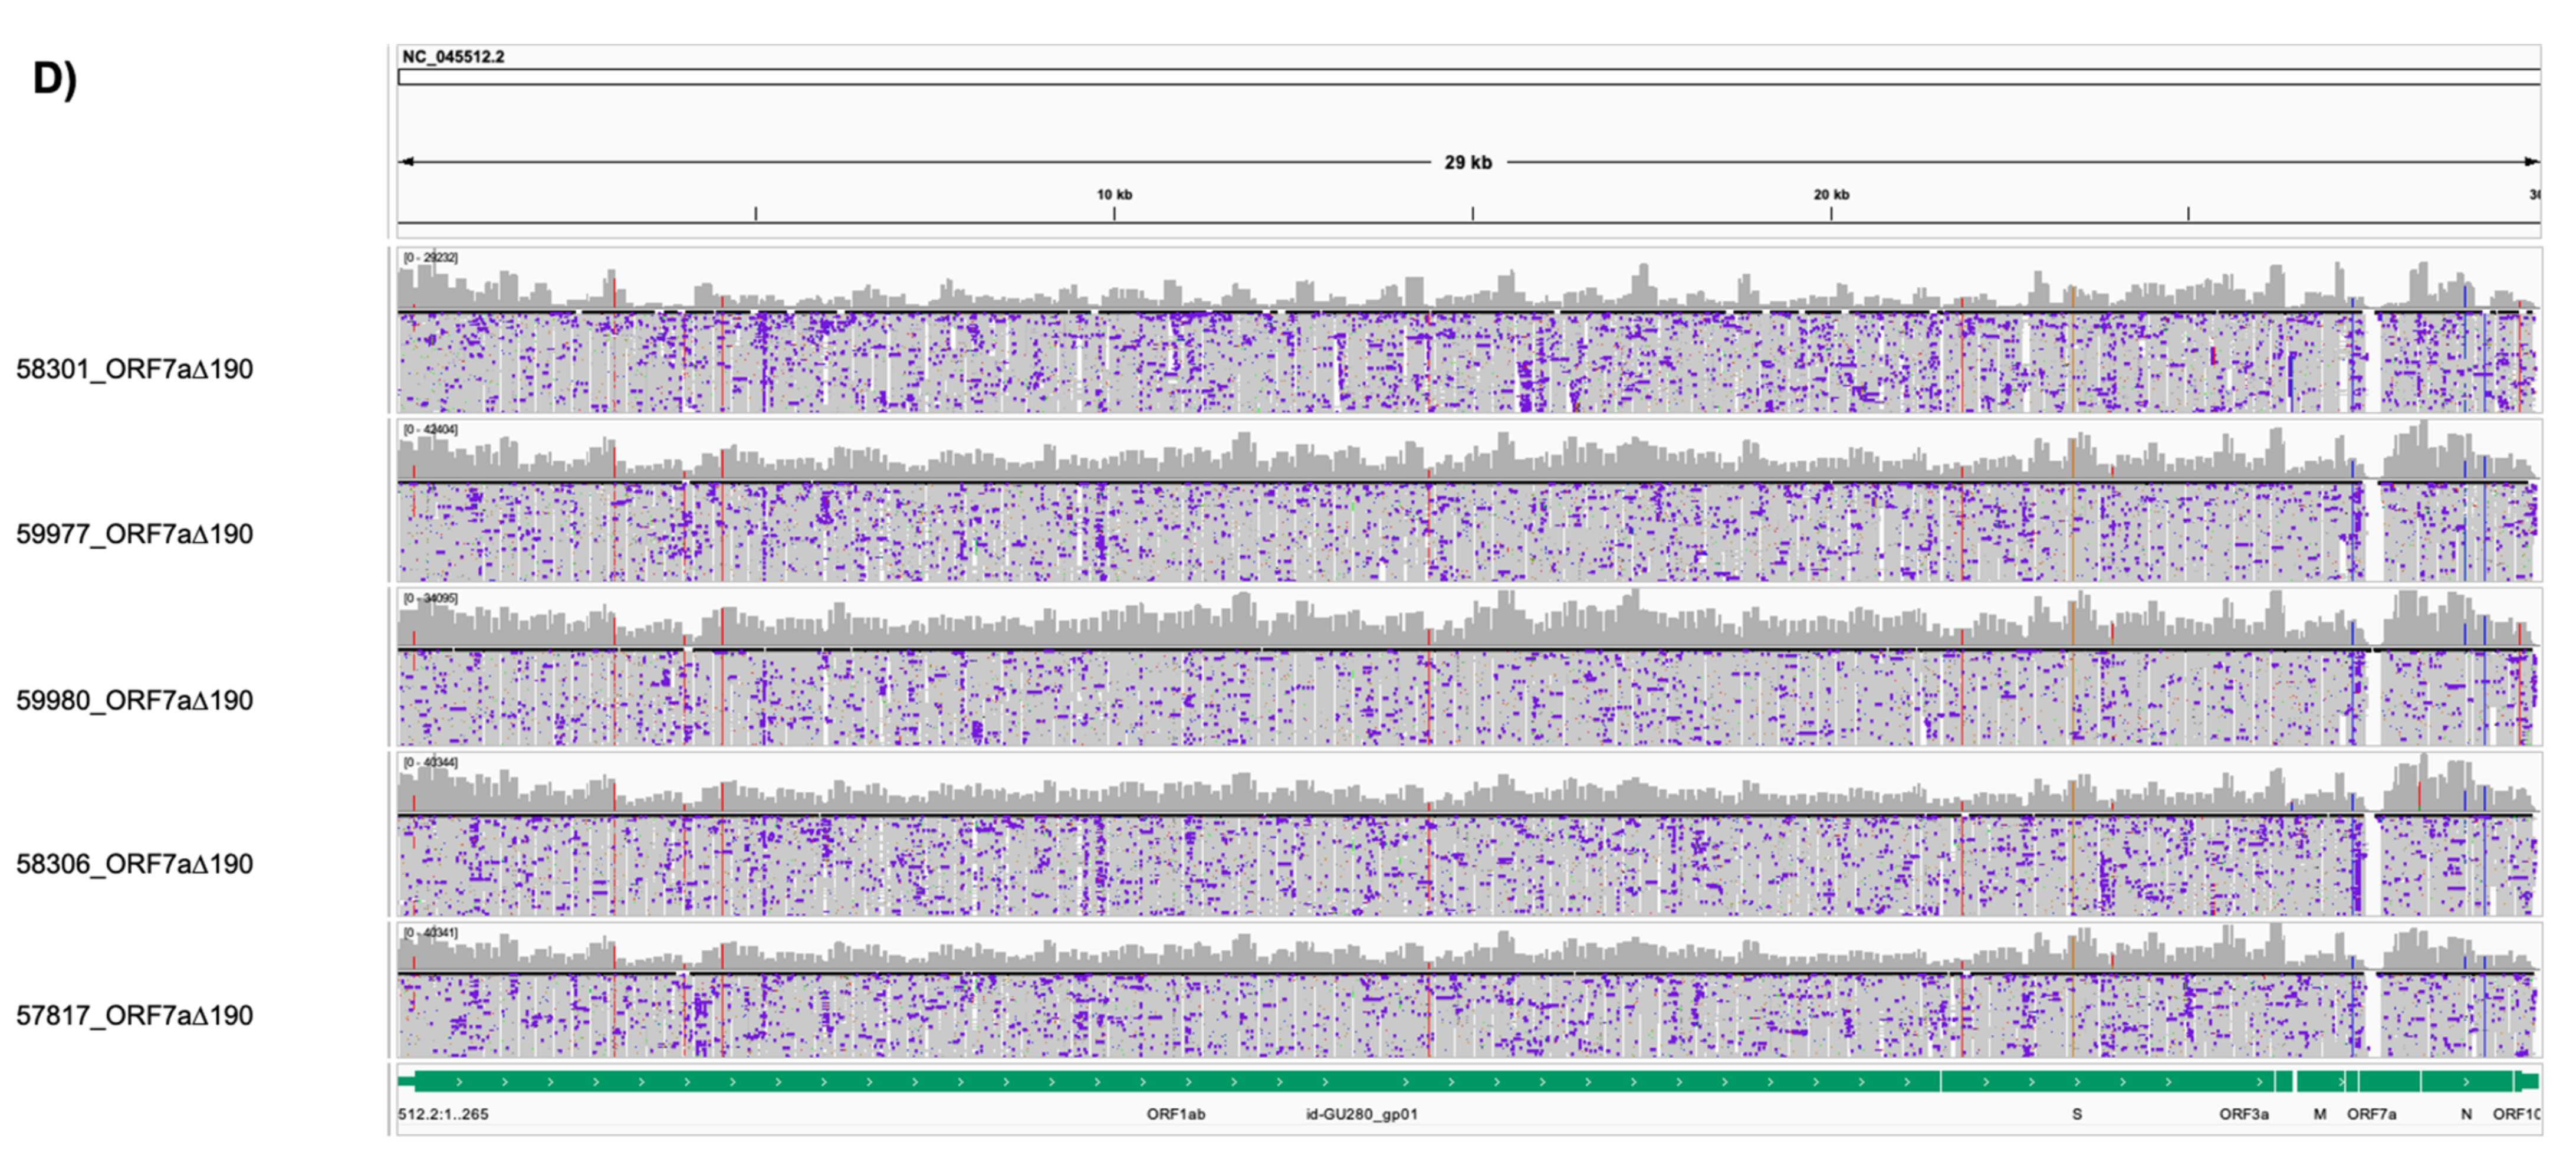Click the 20 kb ruler tick label
This screenshot has height=1168, width=2576.
tap(1831, 195)
